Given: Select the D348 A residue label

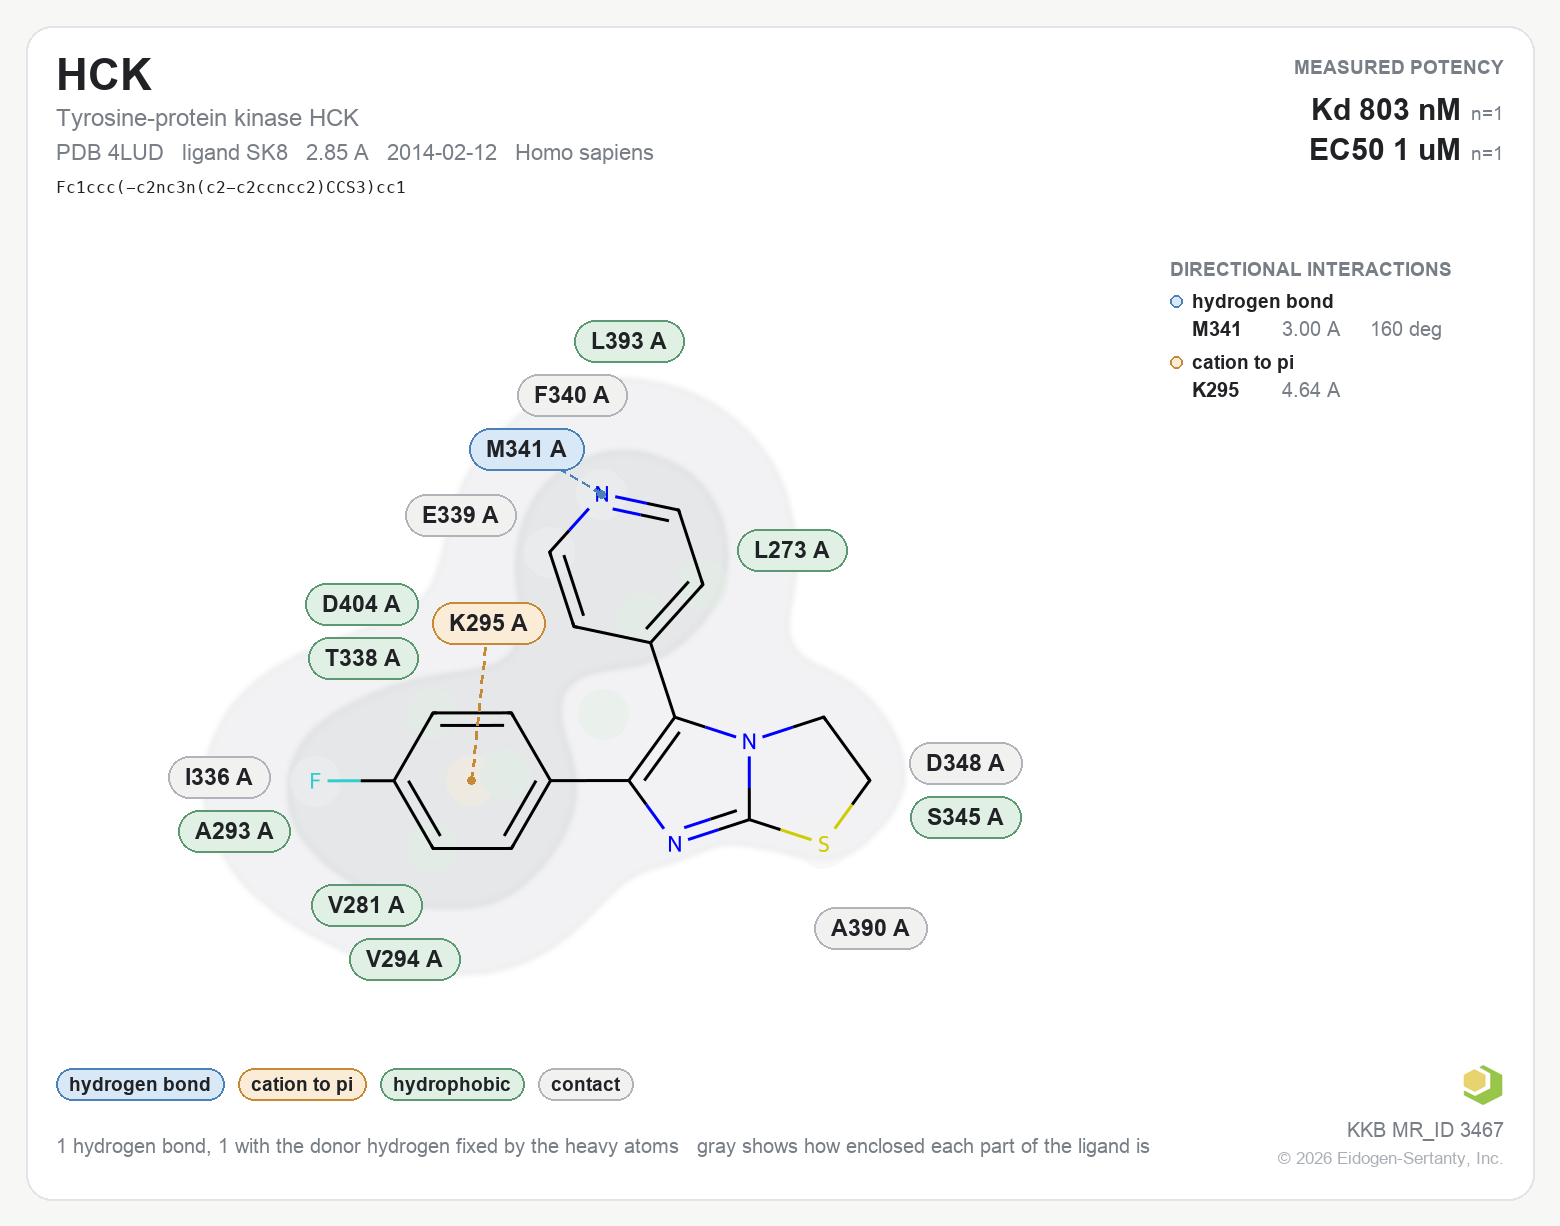Looking at the screenshot, I should pos(965,763).
